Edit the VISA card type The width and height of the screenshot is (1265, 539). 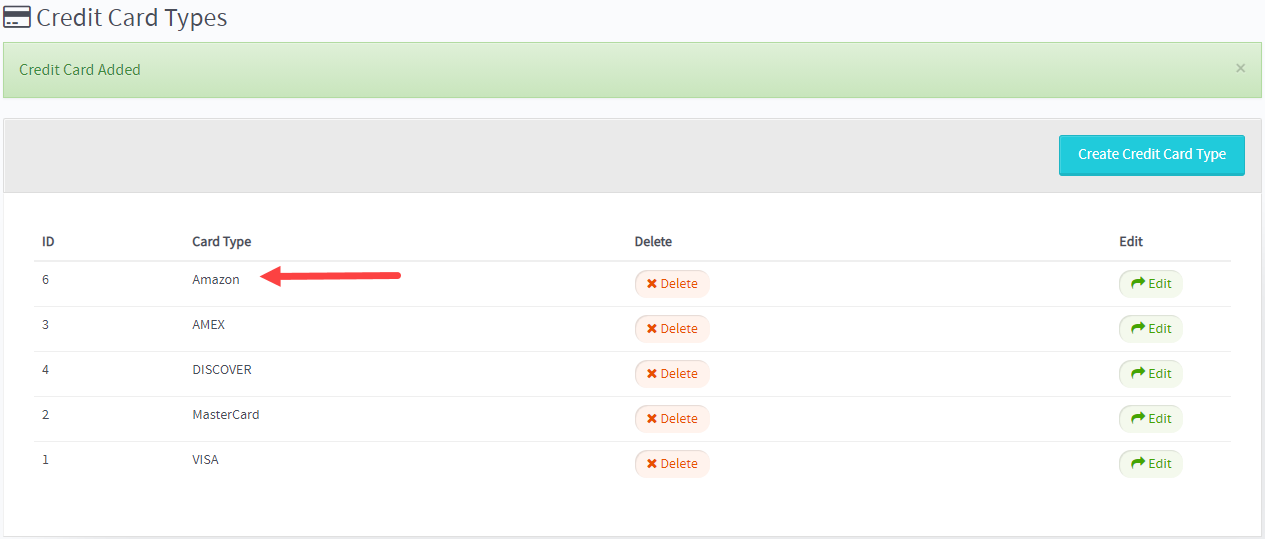1150,464
